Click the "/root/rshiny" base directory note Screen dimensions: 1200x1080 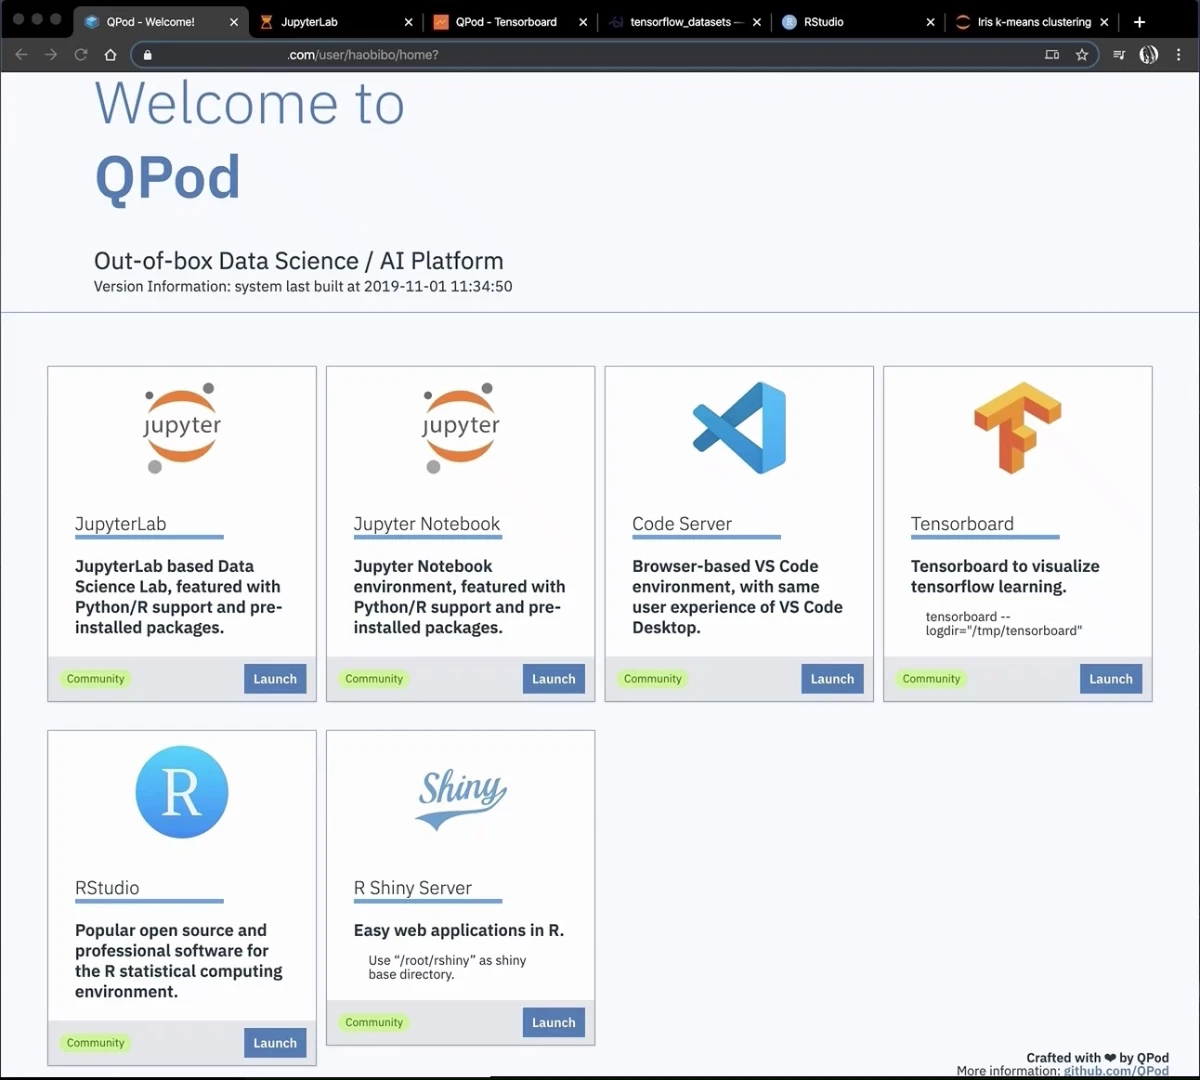[447, 967]
